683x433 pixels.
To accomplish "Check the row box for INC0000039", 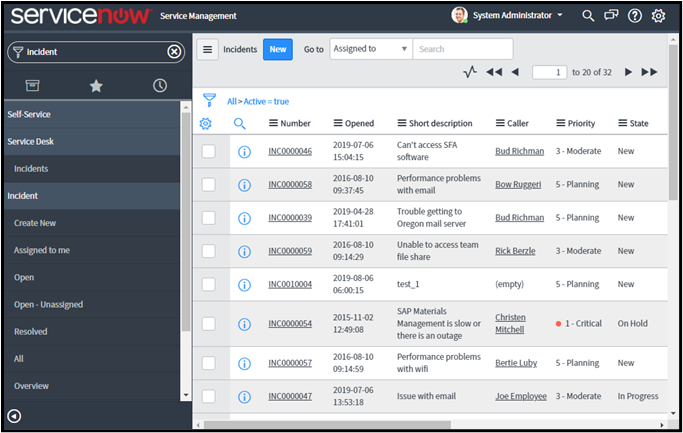I will point(208,217).
